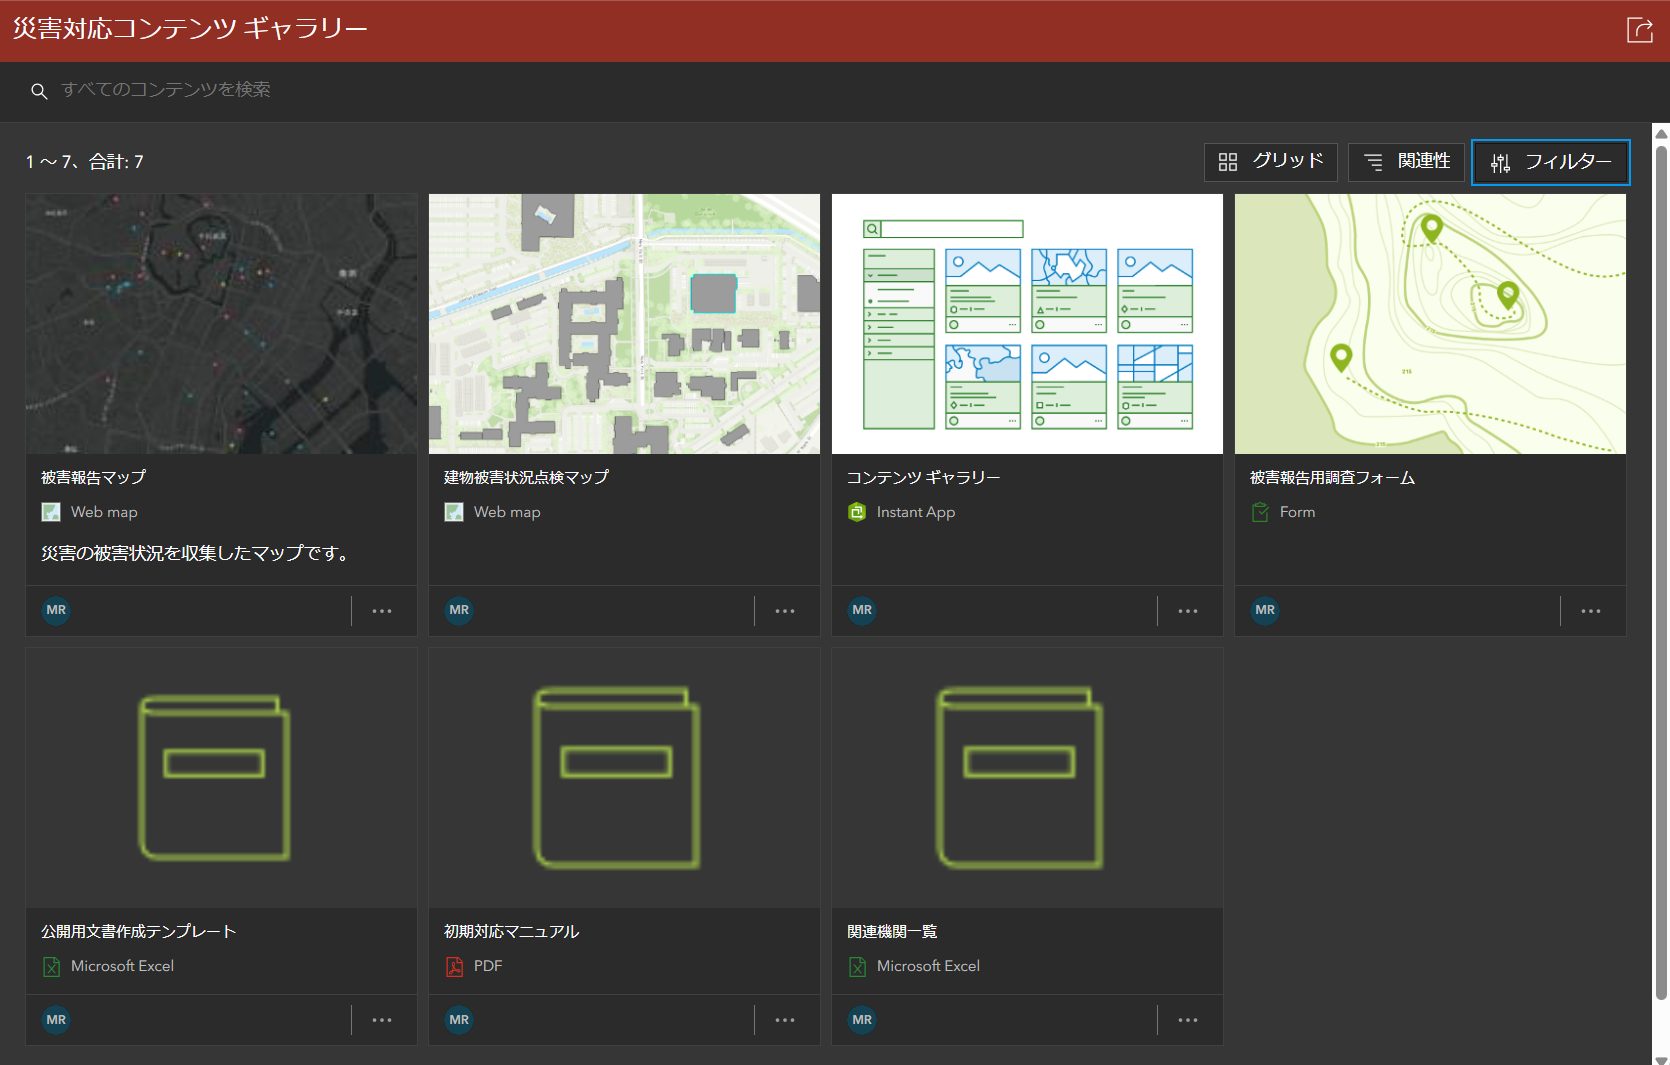Open more options for 被害報告マップ card
1670x1065 pixels.
382,611
